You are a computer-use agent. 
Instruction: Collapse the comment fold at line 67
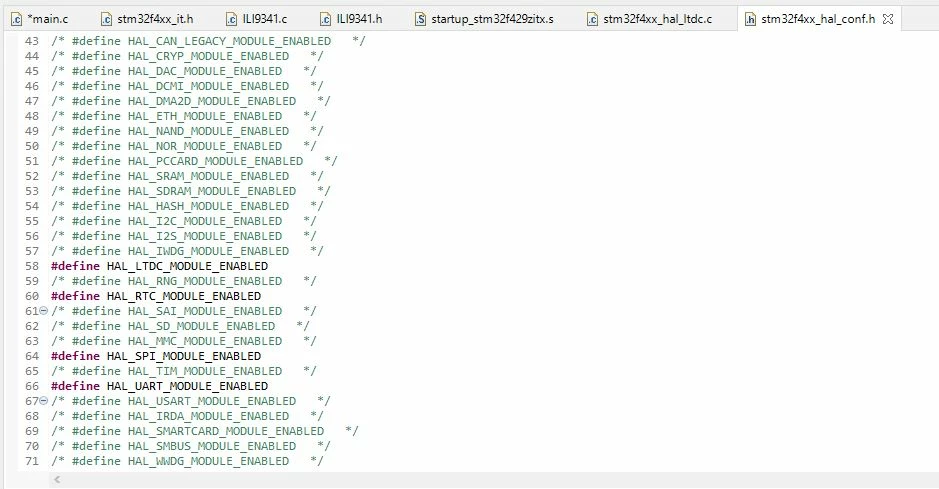click(x=43, y=400)
